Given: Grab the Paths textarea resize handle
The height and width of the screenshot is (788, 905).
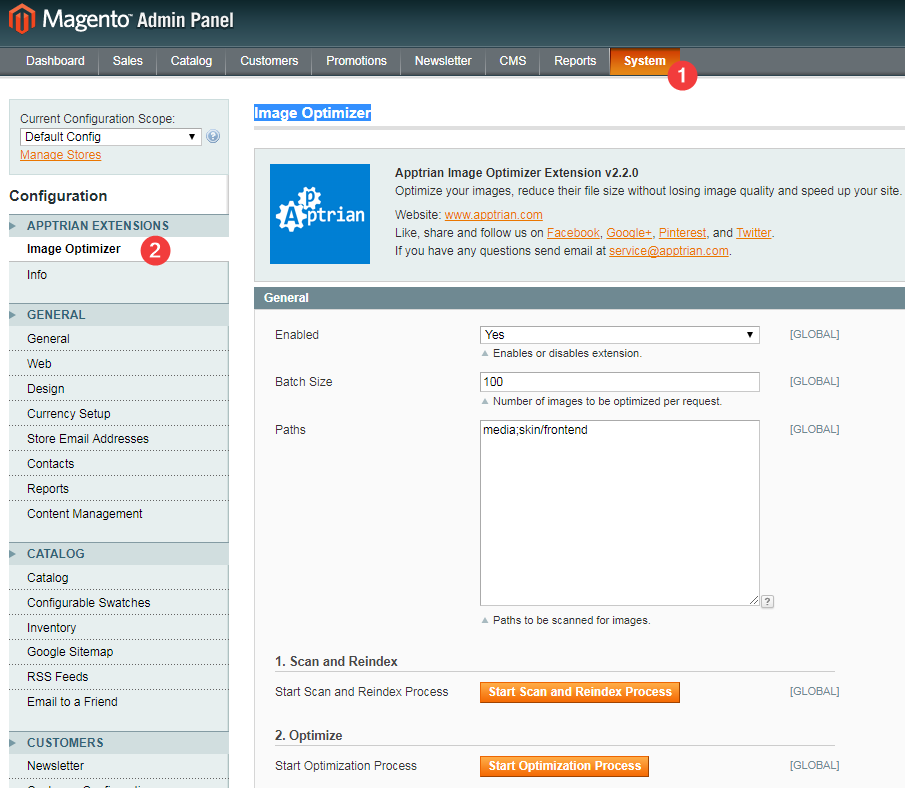Looking at the screenshot, I should (x=754, y=600).
